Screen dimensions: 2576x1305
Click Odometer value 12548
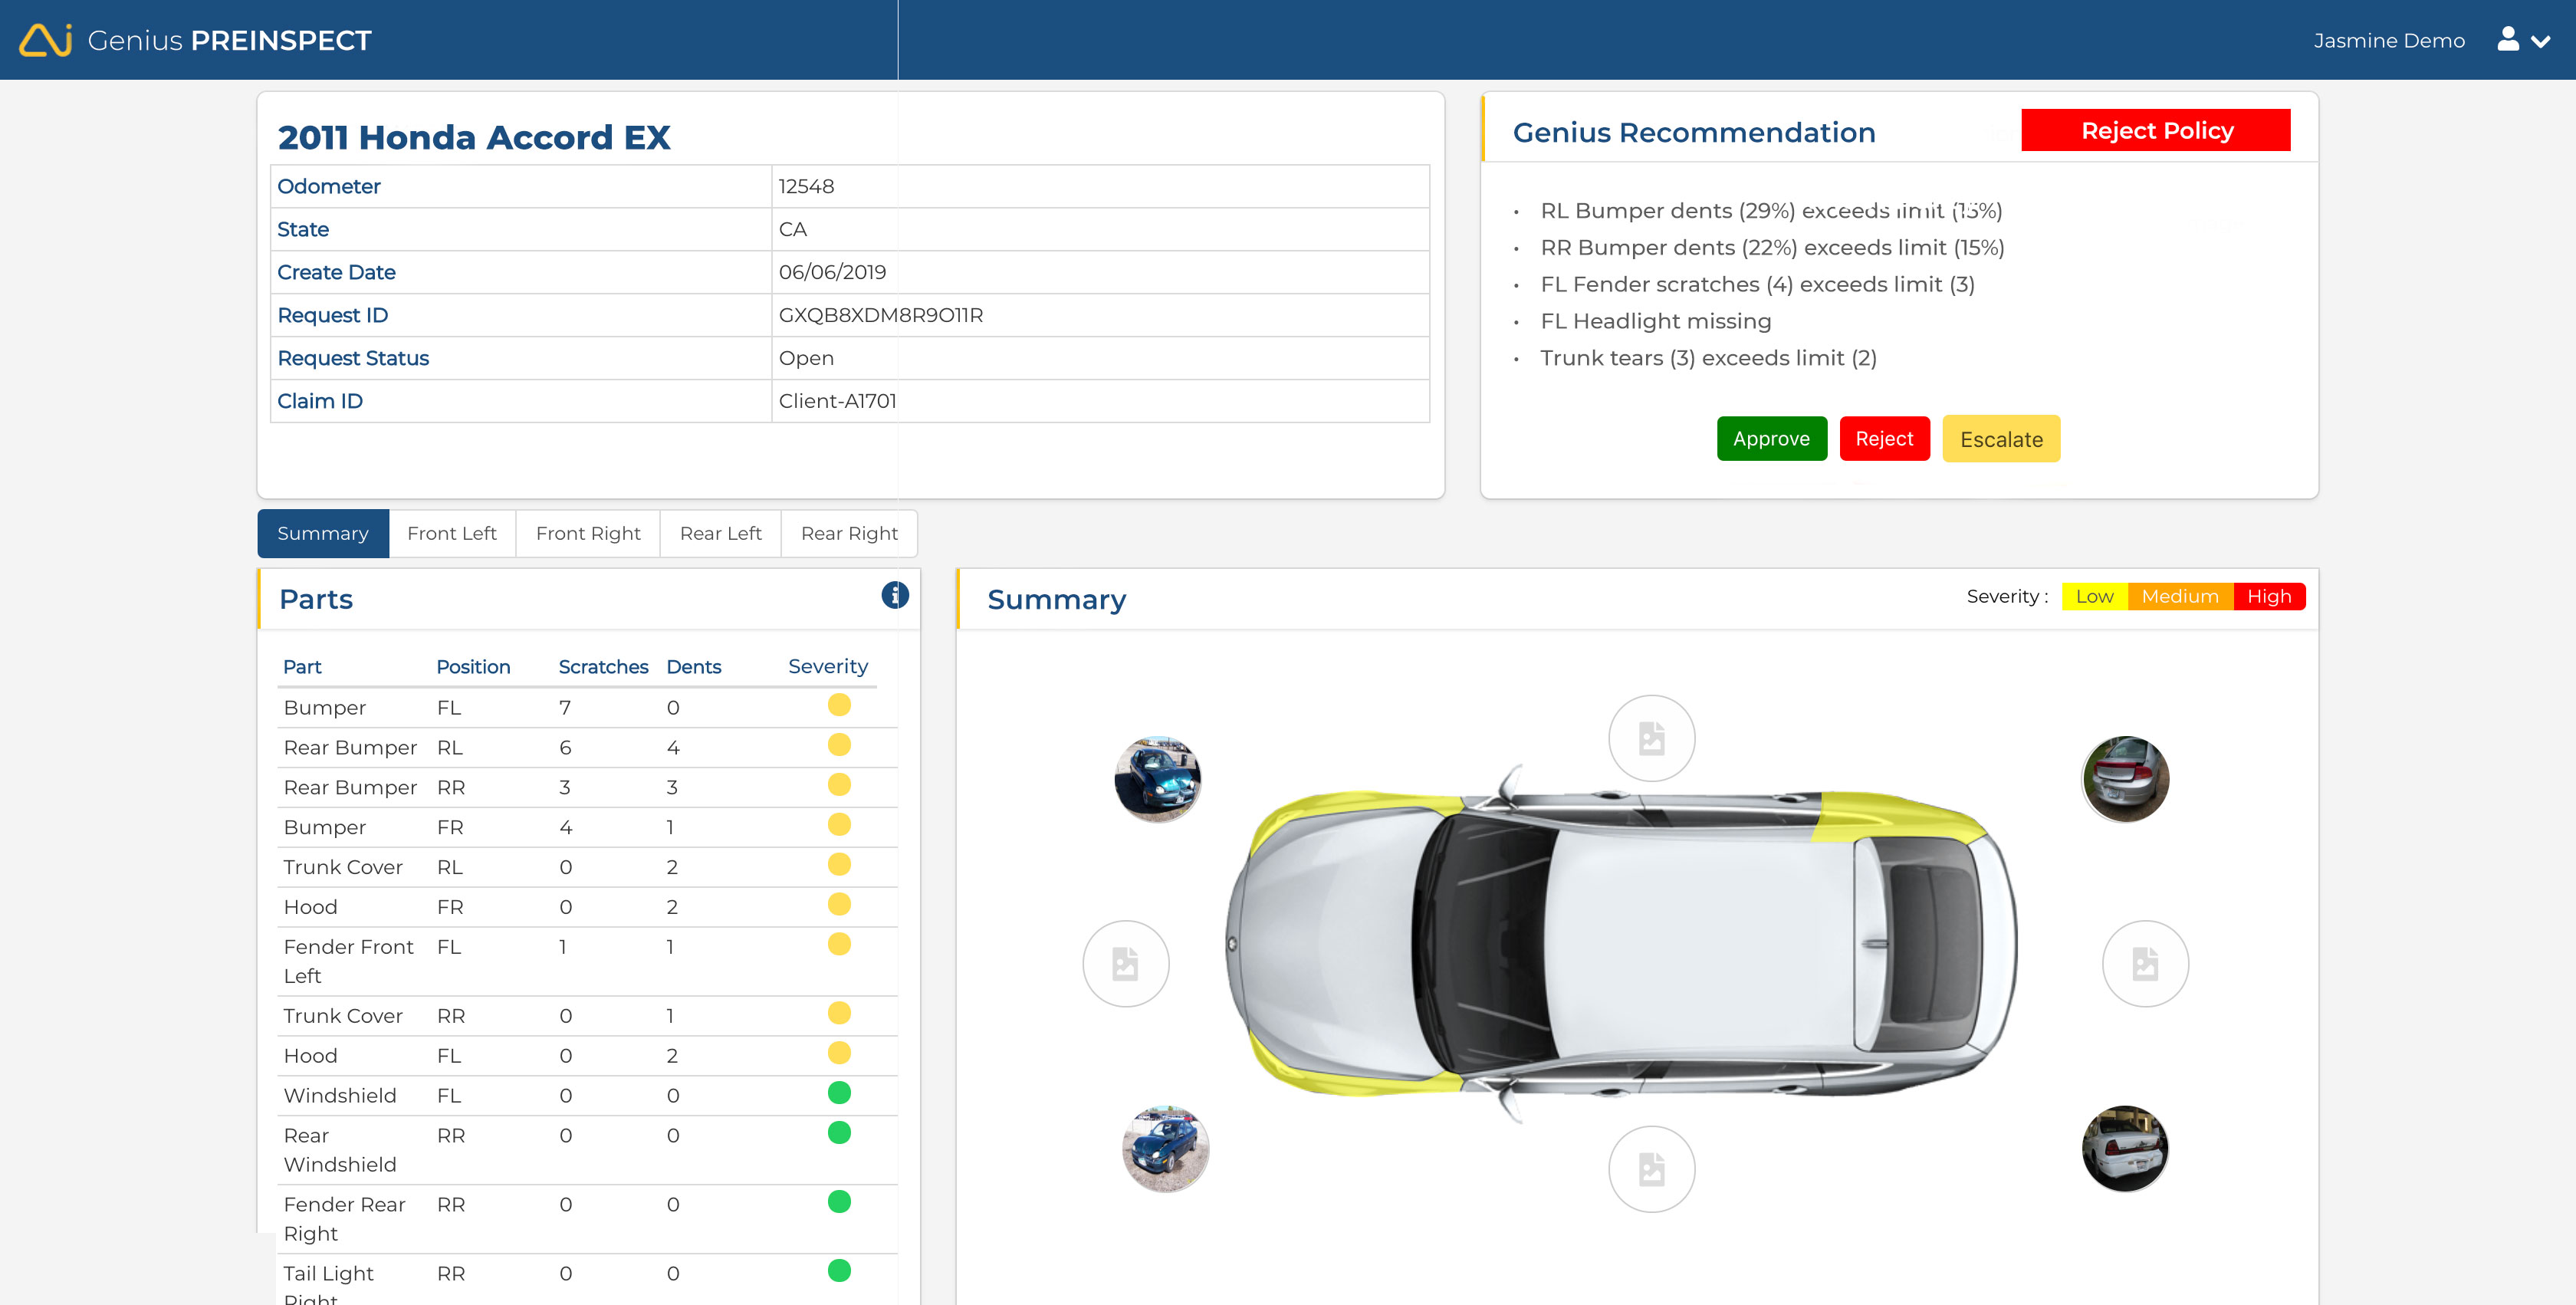[x=806, y=186]
